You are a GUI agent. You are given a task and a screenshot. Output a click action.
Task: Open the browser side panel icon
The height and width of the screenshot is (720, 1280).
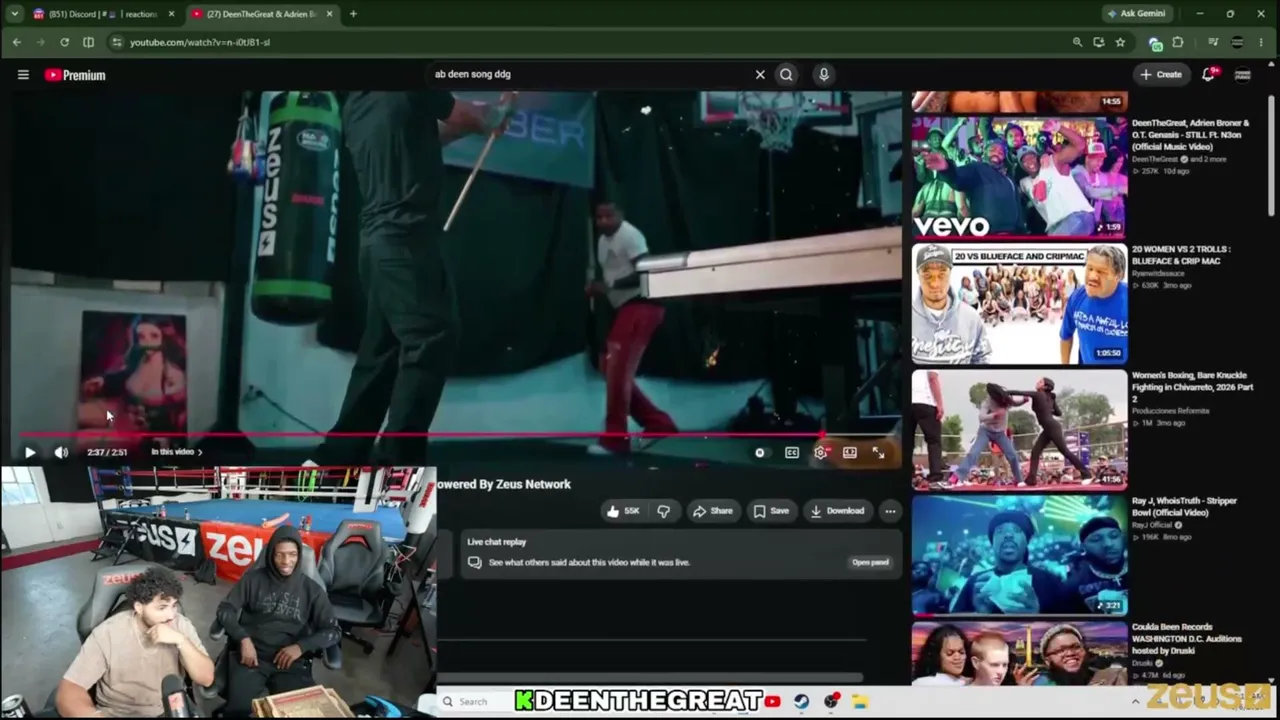click(x=88, y=42)
